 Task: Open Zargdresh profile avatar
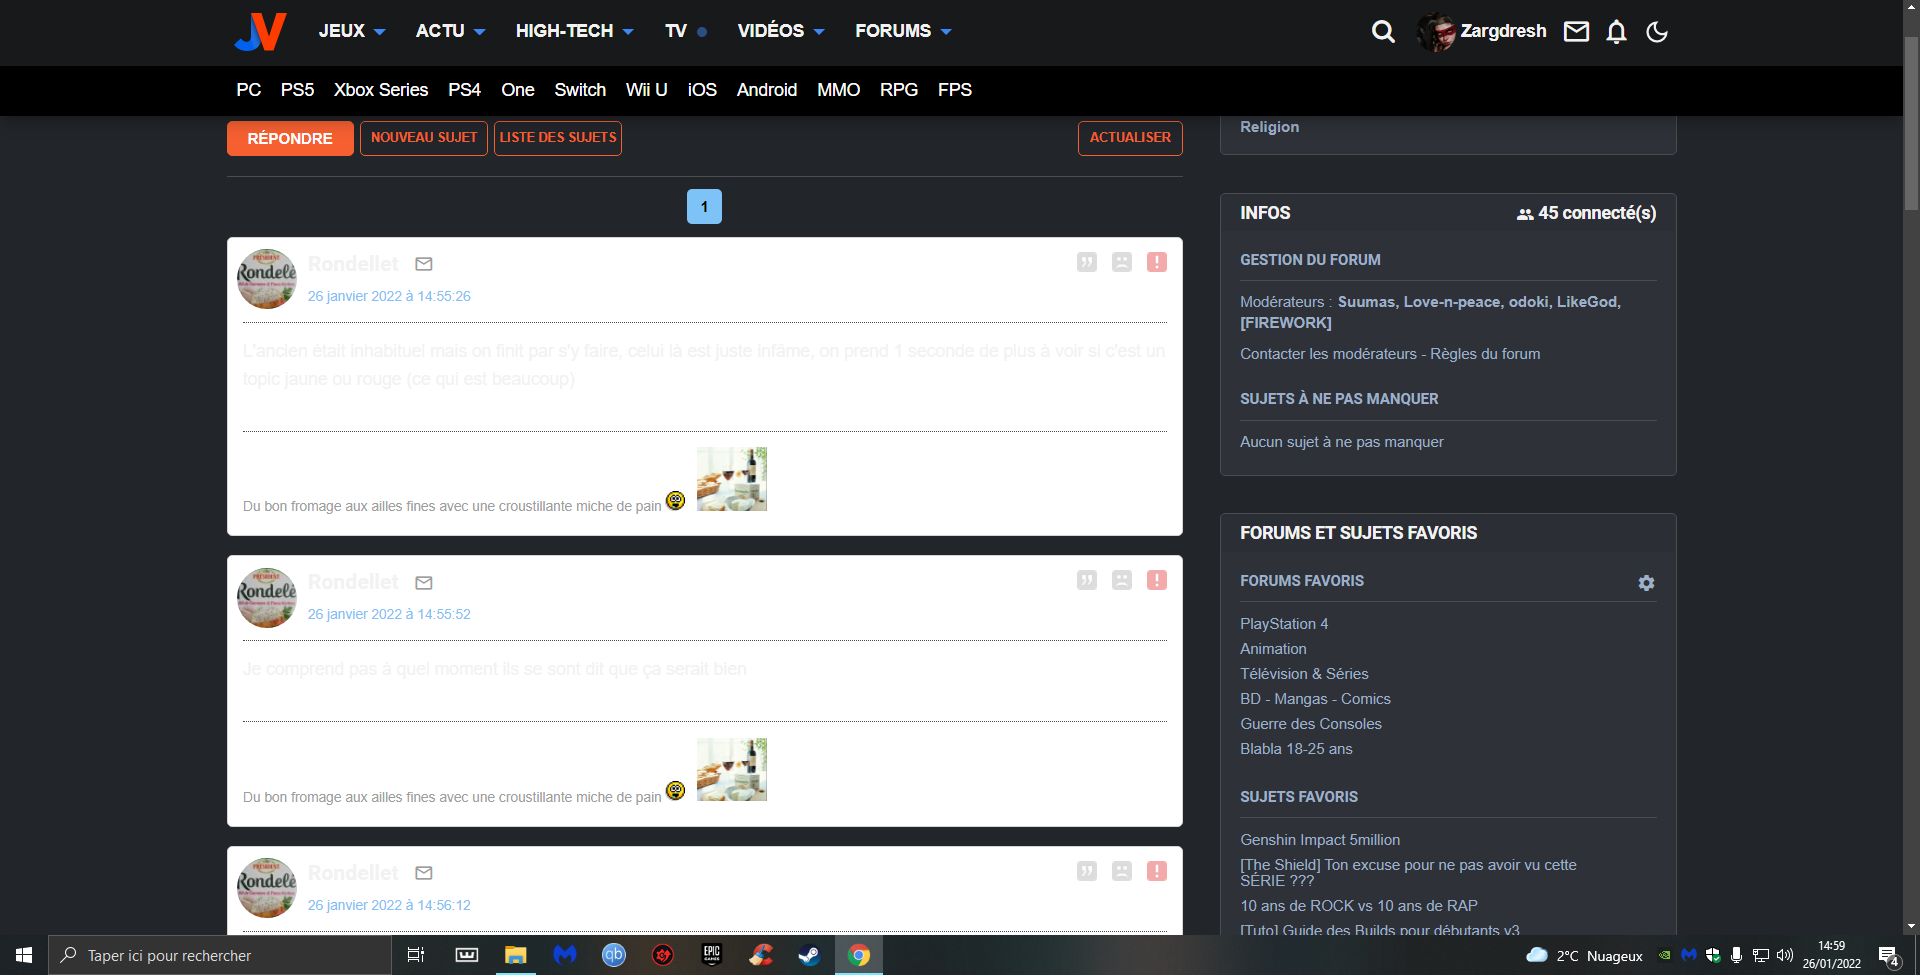(1436, 32)
